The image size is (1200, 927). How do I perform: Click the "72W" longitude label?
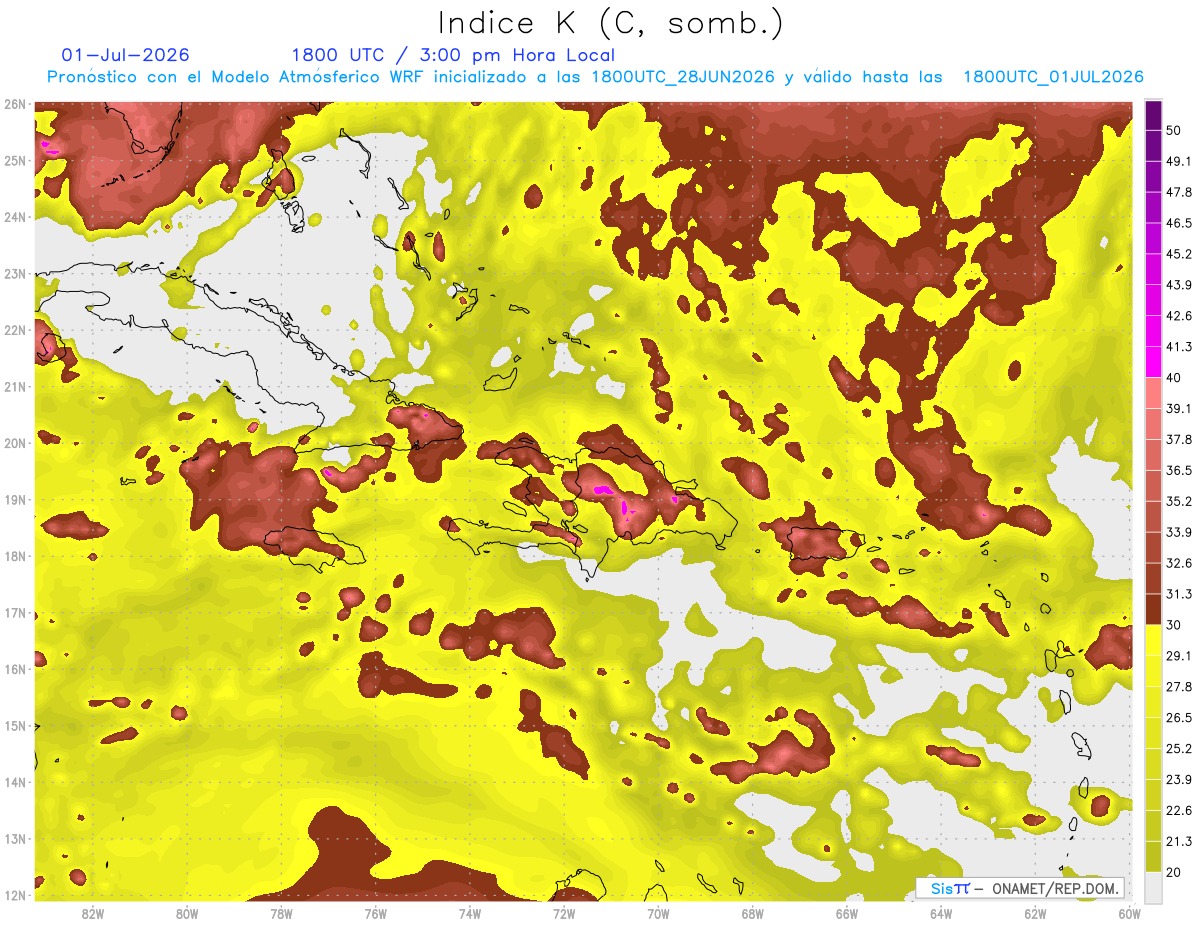[x=564, y=914]
